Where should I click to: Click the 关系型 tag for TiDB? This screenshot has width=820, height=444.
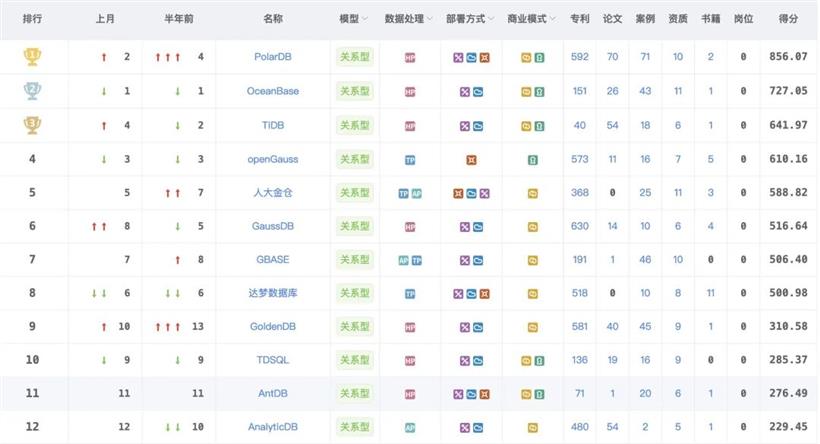354,125
